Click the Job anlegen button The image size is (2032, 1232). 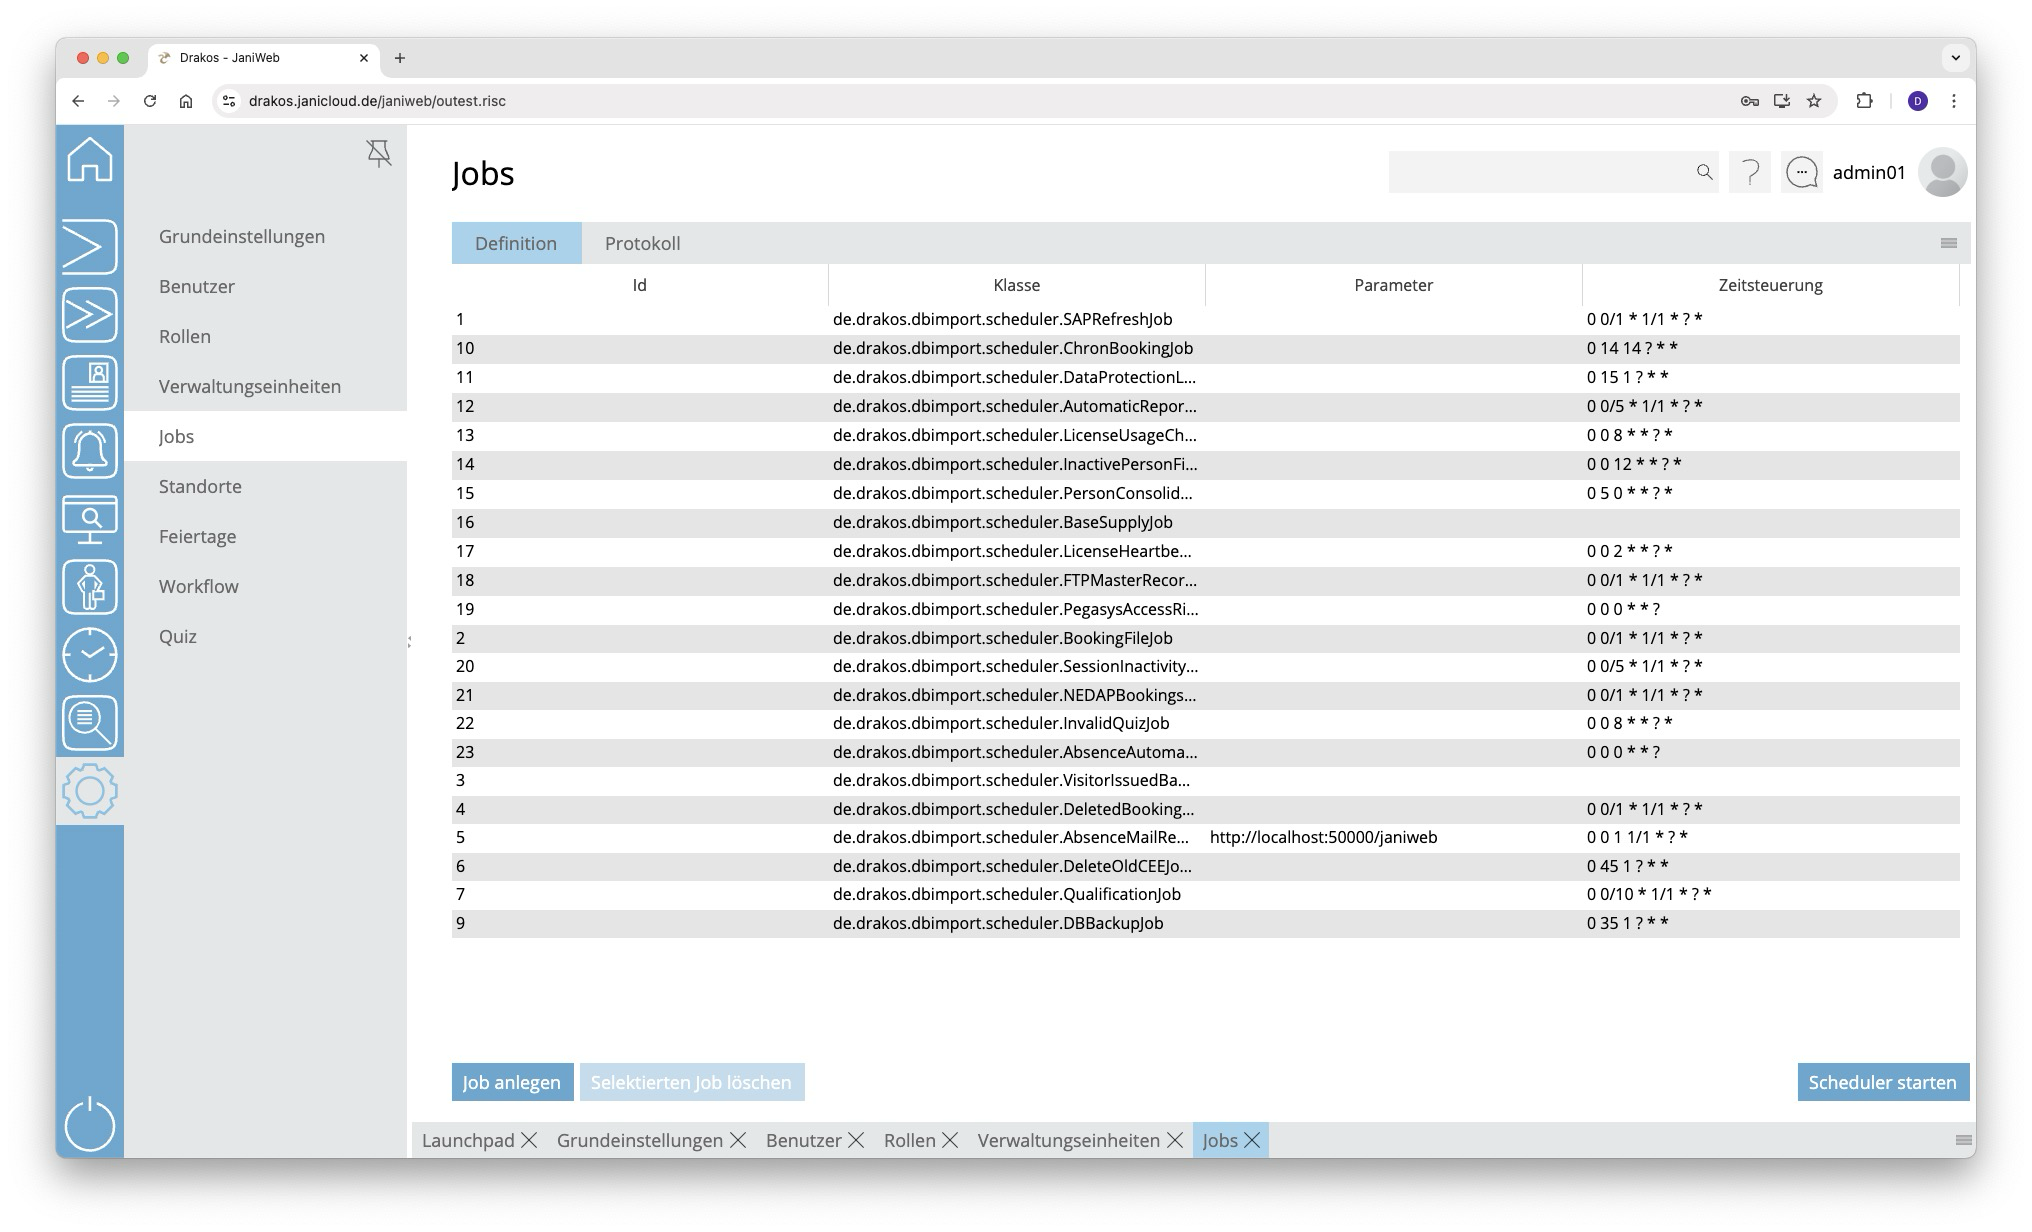512,1082
